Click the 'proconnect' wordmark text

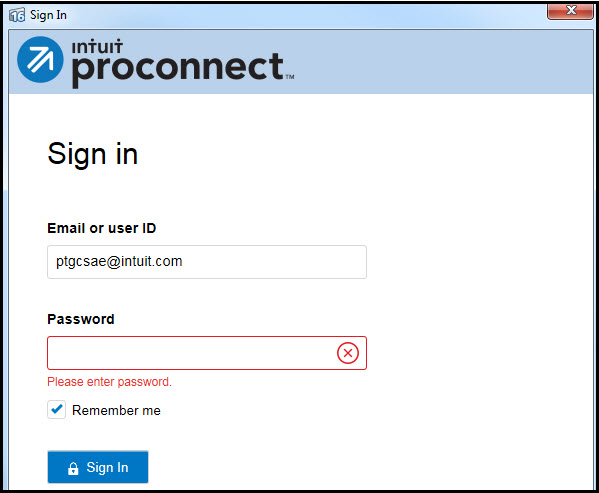pyautogui.click(x=178, y=70)
